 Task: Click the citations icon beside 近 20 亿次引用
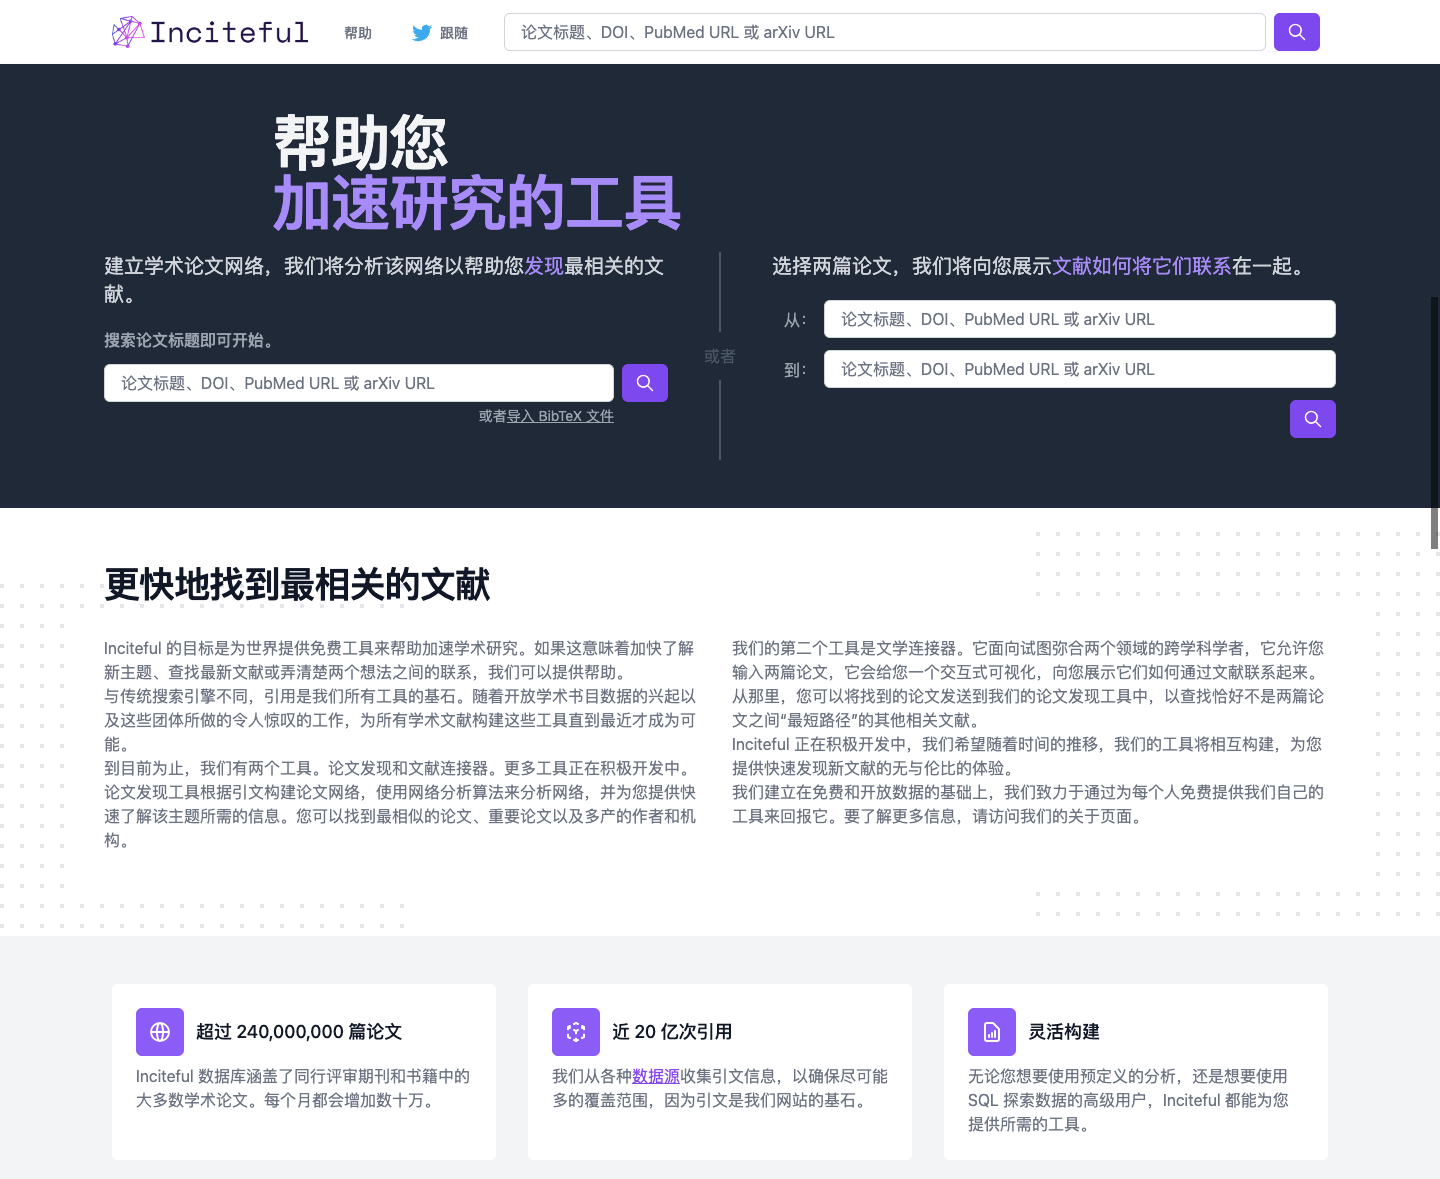tap(576, 1032)
